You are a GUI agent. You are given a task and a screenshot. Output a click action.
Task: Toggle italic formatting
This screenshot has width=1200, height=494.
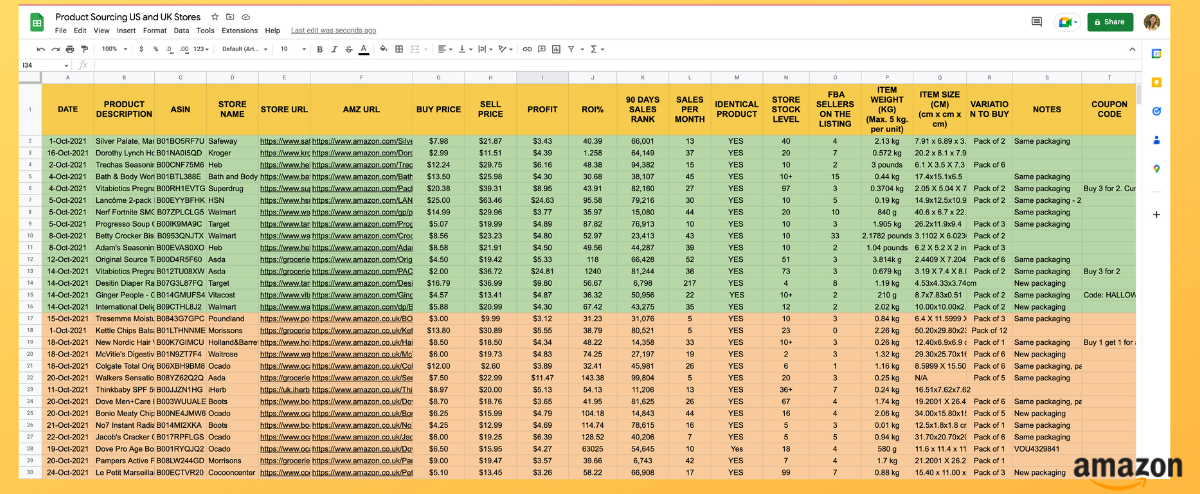point(334,48)
